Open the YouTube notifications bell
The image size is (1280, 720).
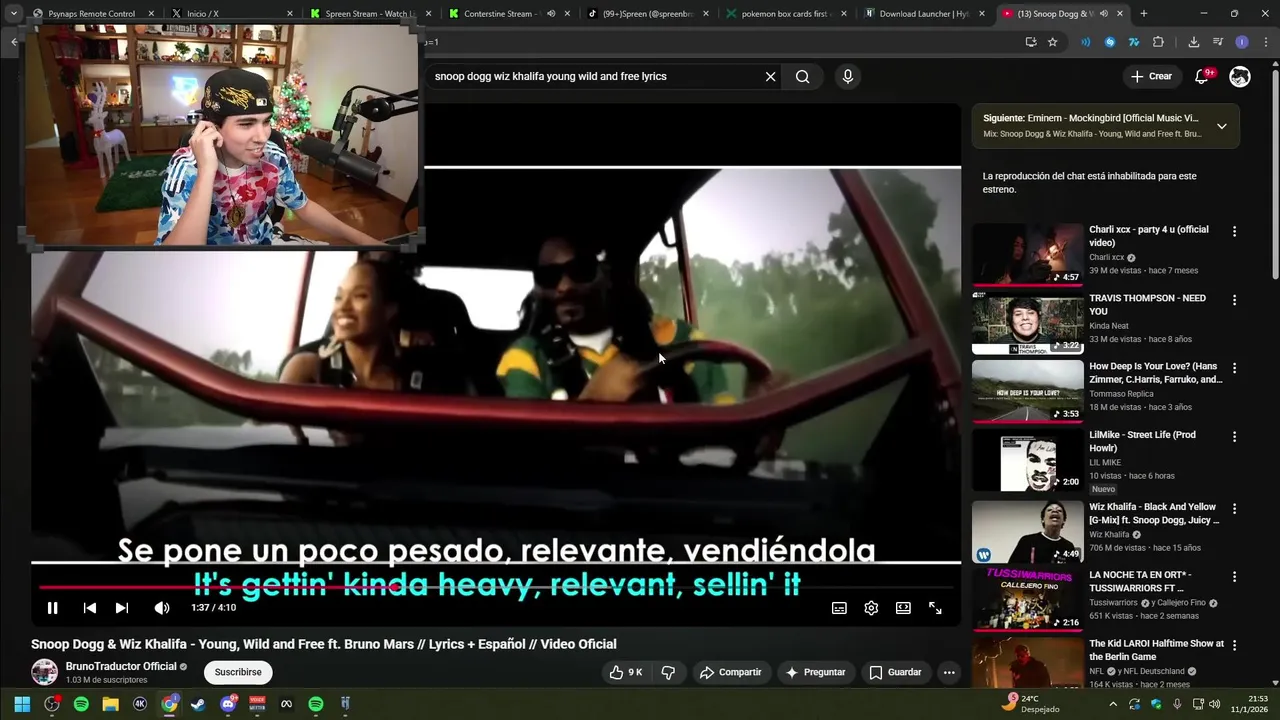tap(1203, 76)
